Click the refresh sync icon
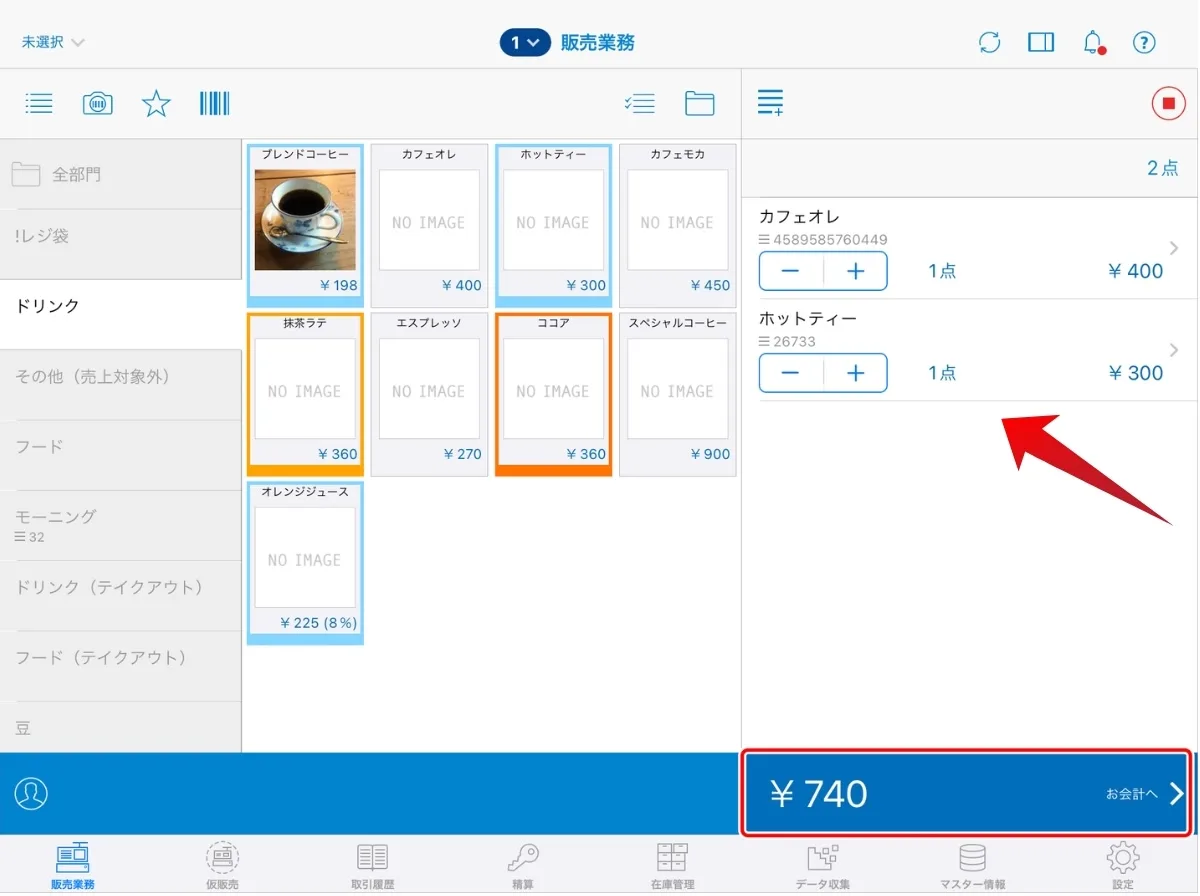This screenshot has height=896, width=1200. (989, 42)
